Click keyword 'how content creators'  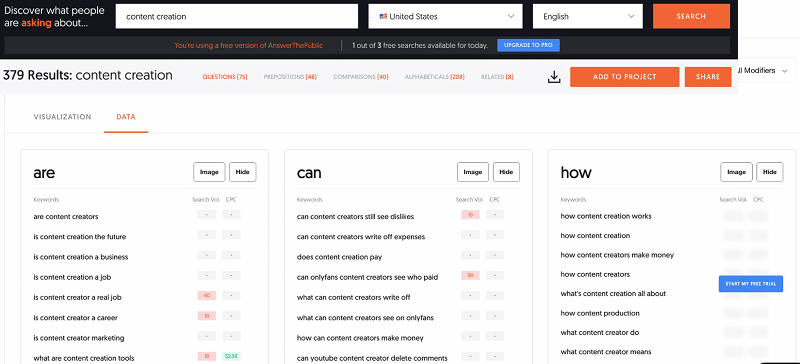[595, 274]
